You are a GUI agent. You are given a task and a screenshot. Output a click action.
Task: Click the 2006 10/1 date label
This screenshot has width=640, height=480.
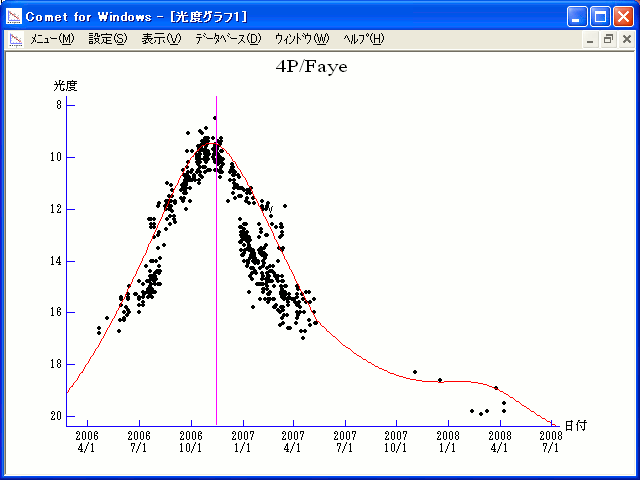[191, 442]
